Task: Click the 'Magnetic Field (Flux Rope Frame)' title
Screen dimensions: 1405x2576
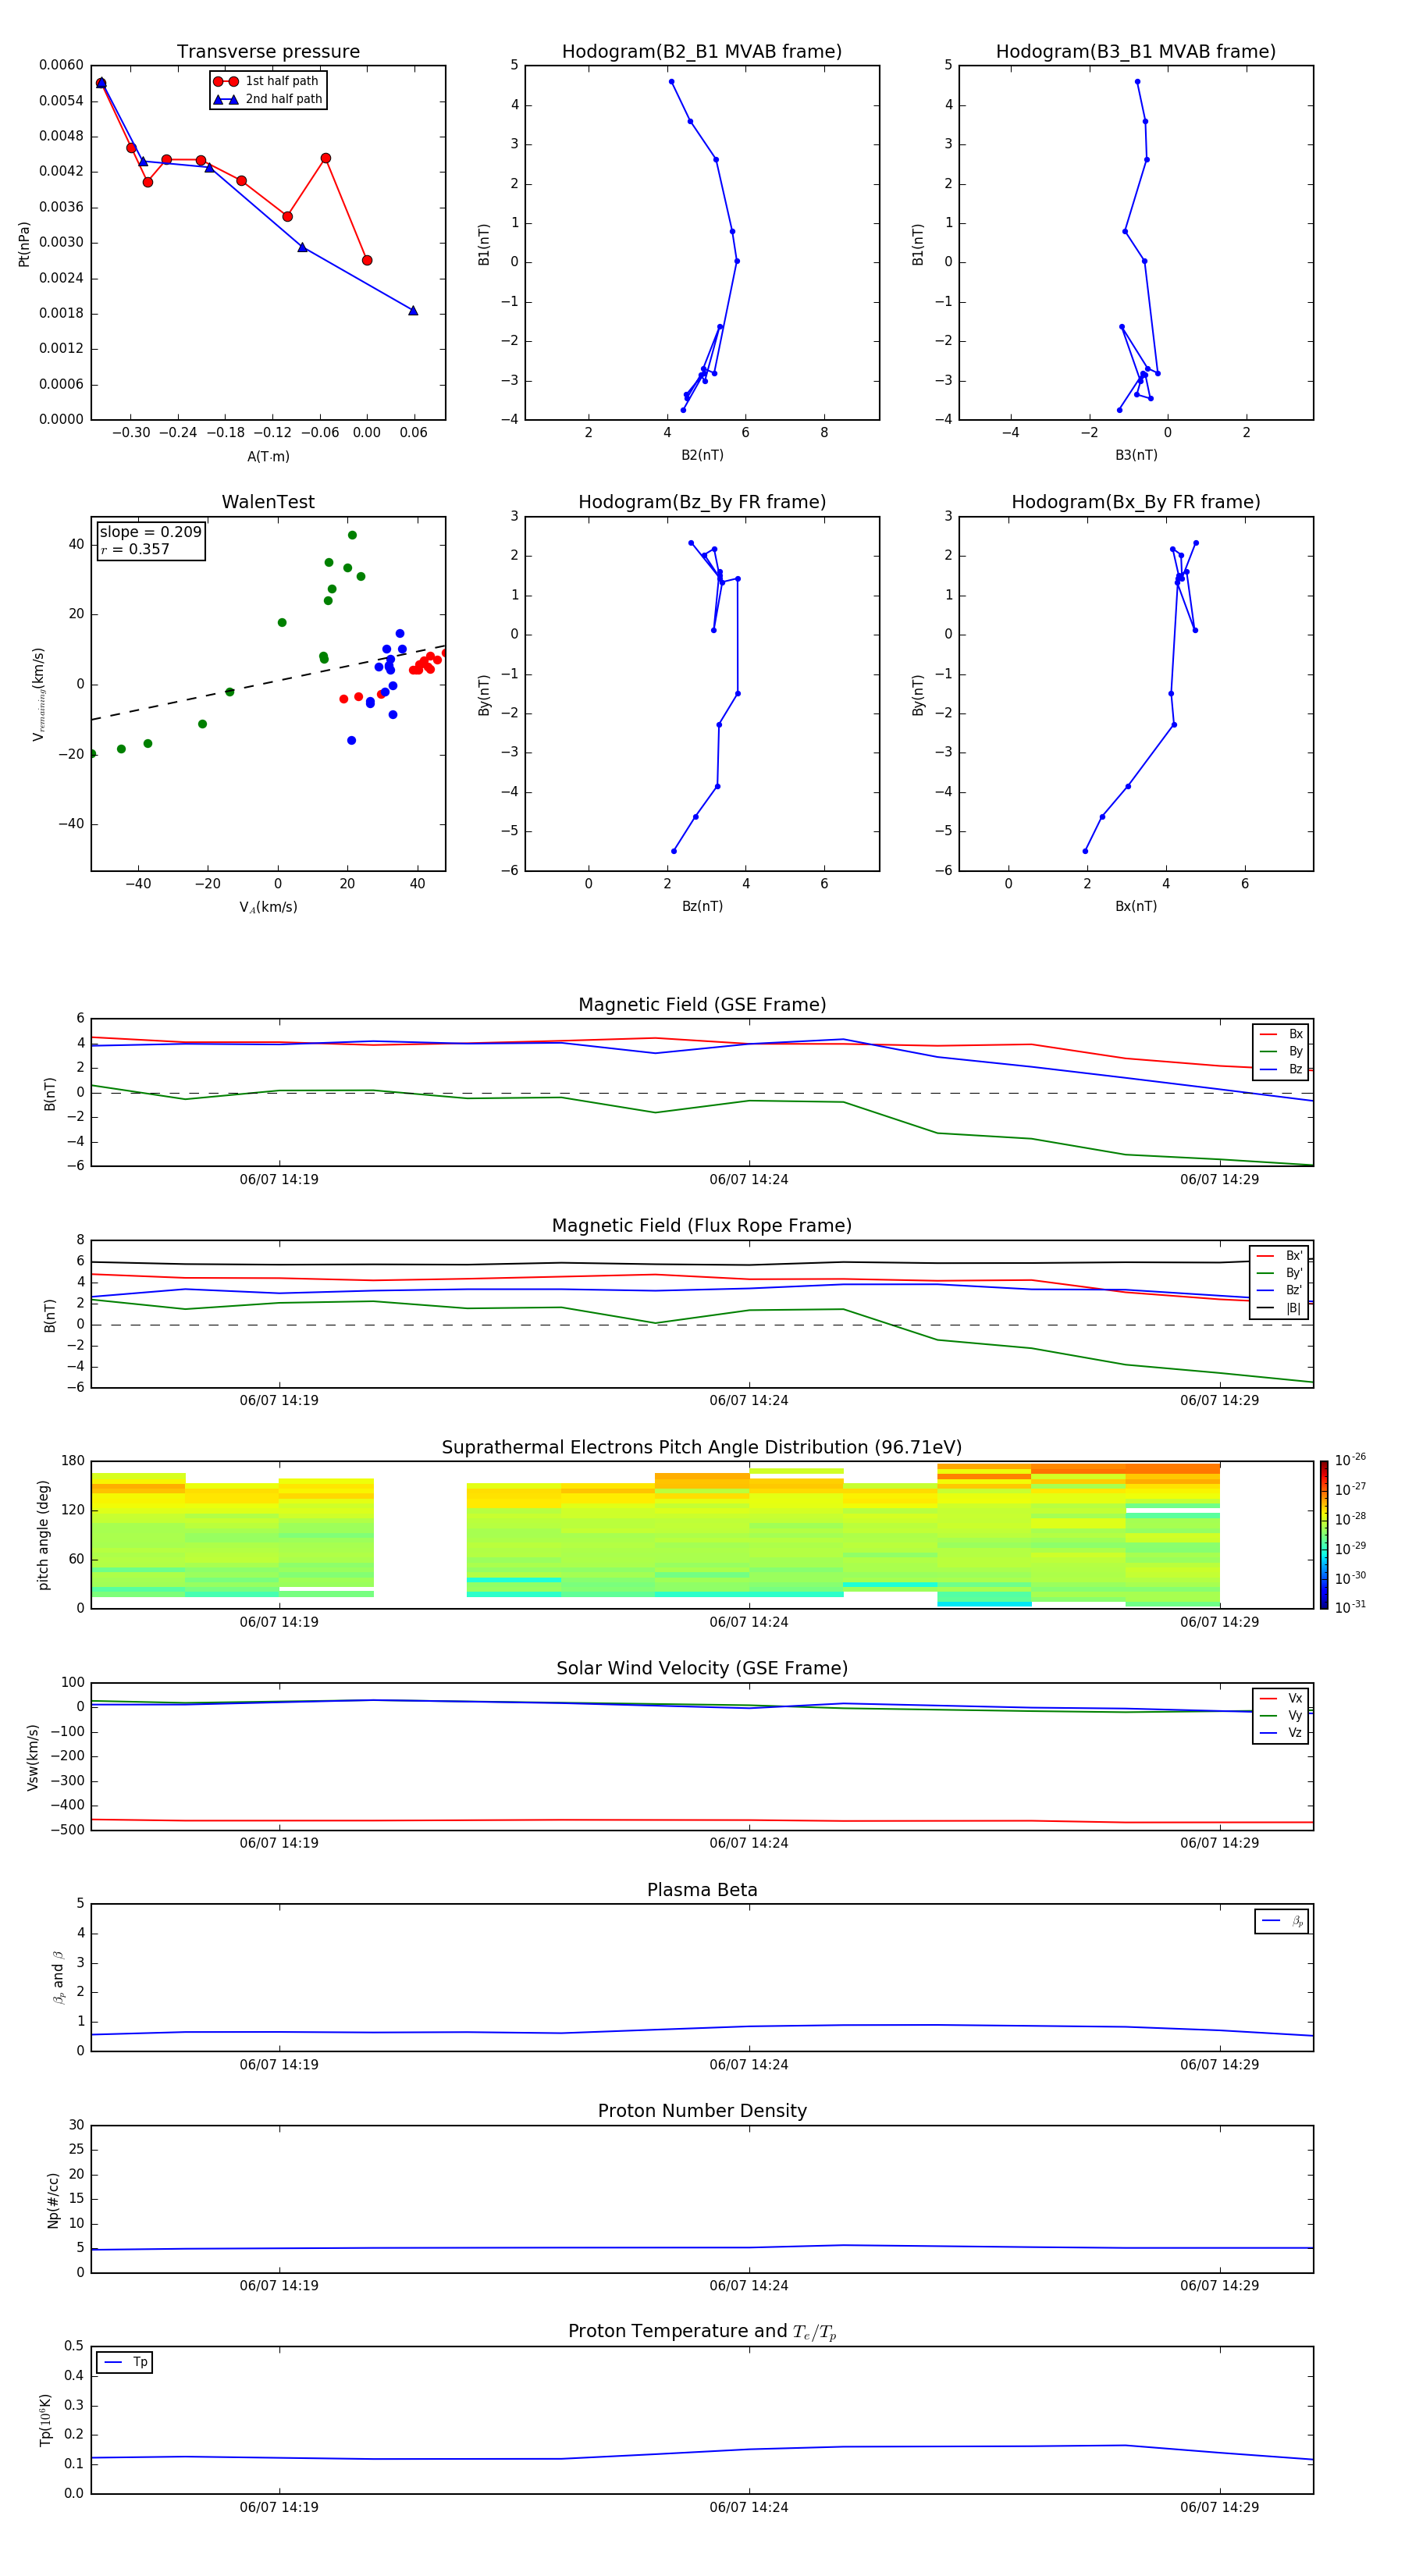Action: click(x=702, y=1226)
